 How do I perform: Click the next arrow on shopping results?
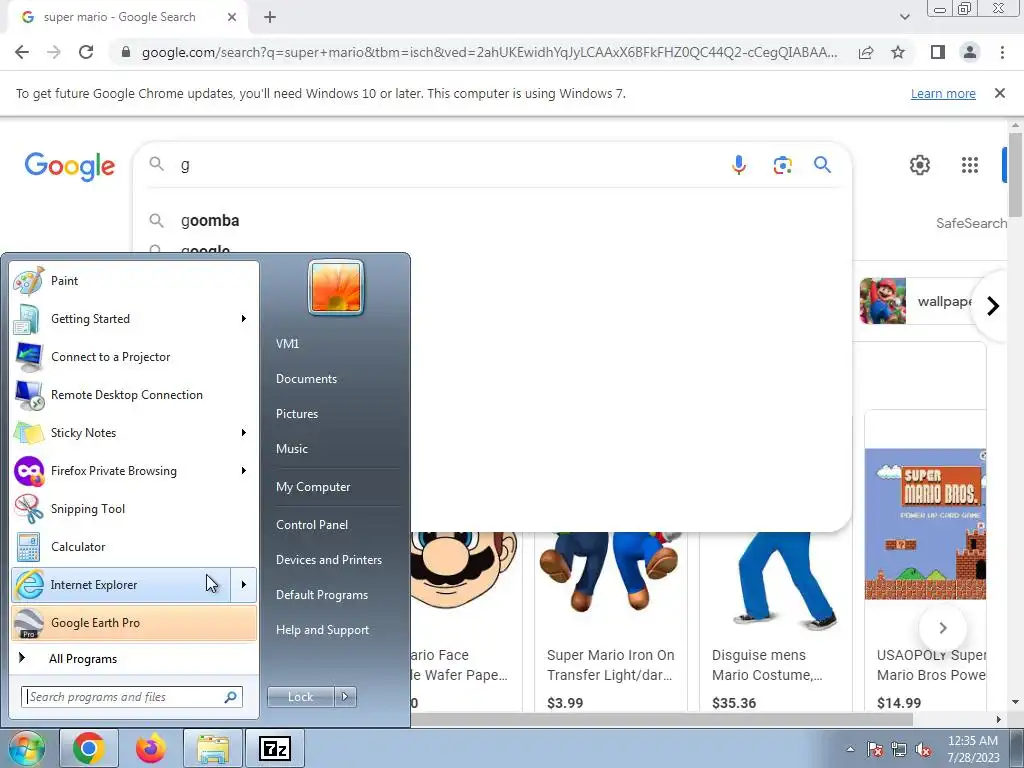(x=942, y=628)
